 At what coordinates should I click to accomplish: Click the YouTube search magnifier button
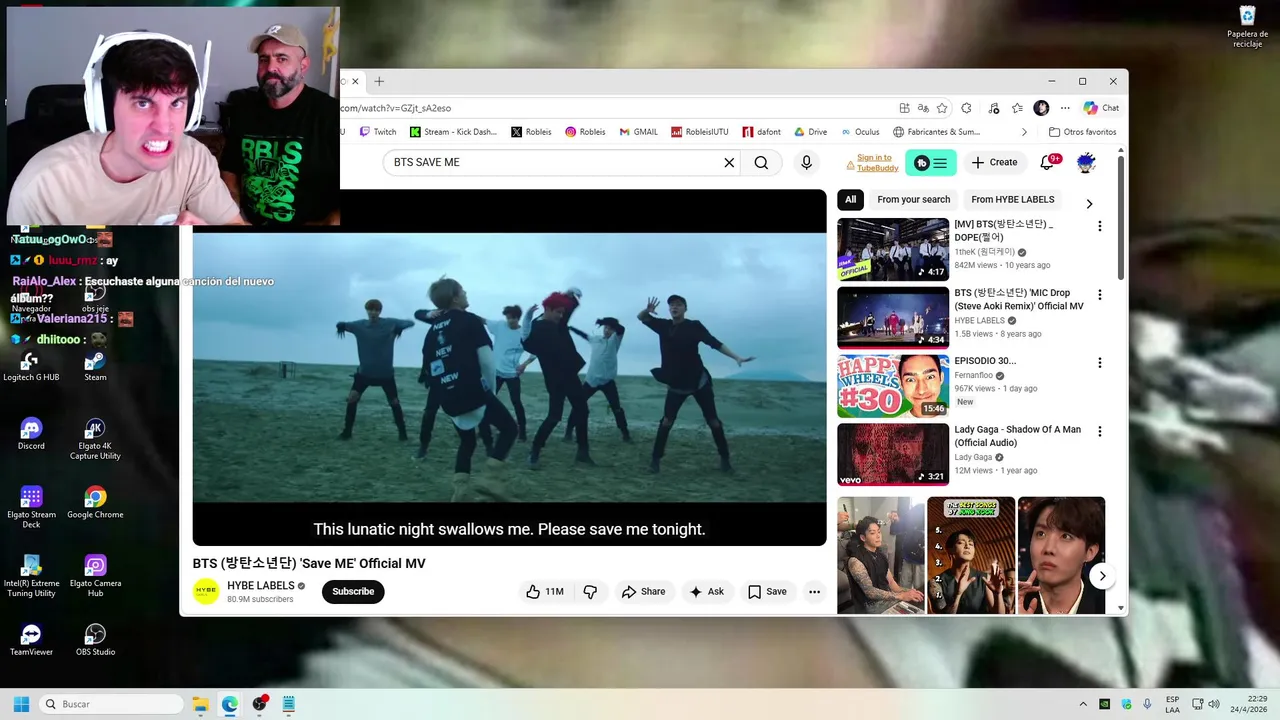[761, 162]
